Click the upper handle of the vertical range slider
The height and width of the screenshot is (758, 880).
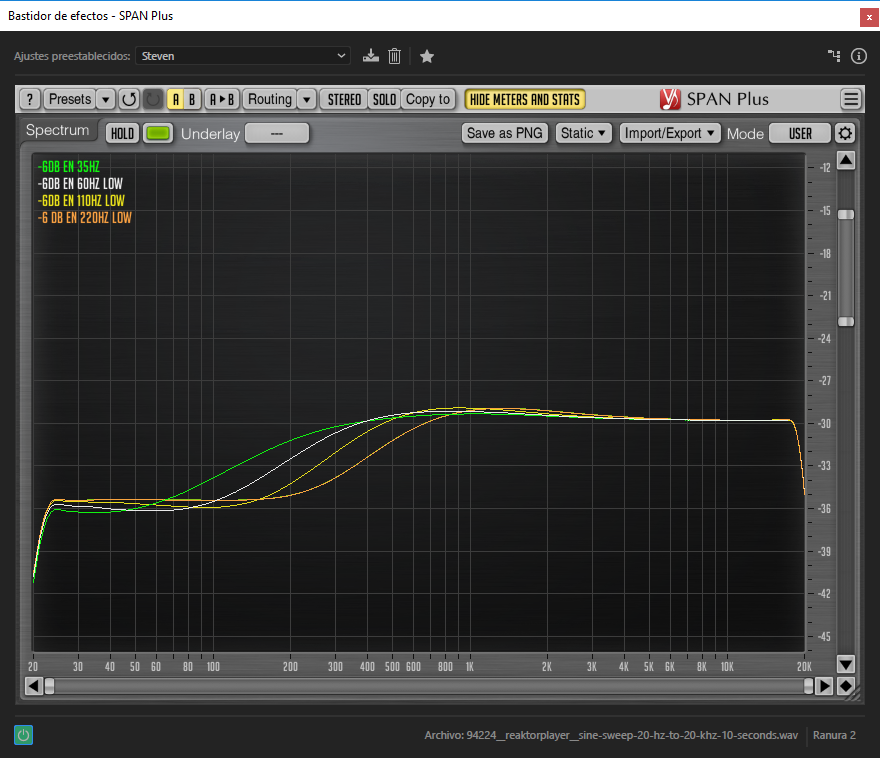[x=846, y=214]
